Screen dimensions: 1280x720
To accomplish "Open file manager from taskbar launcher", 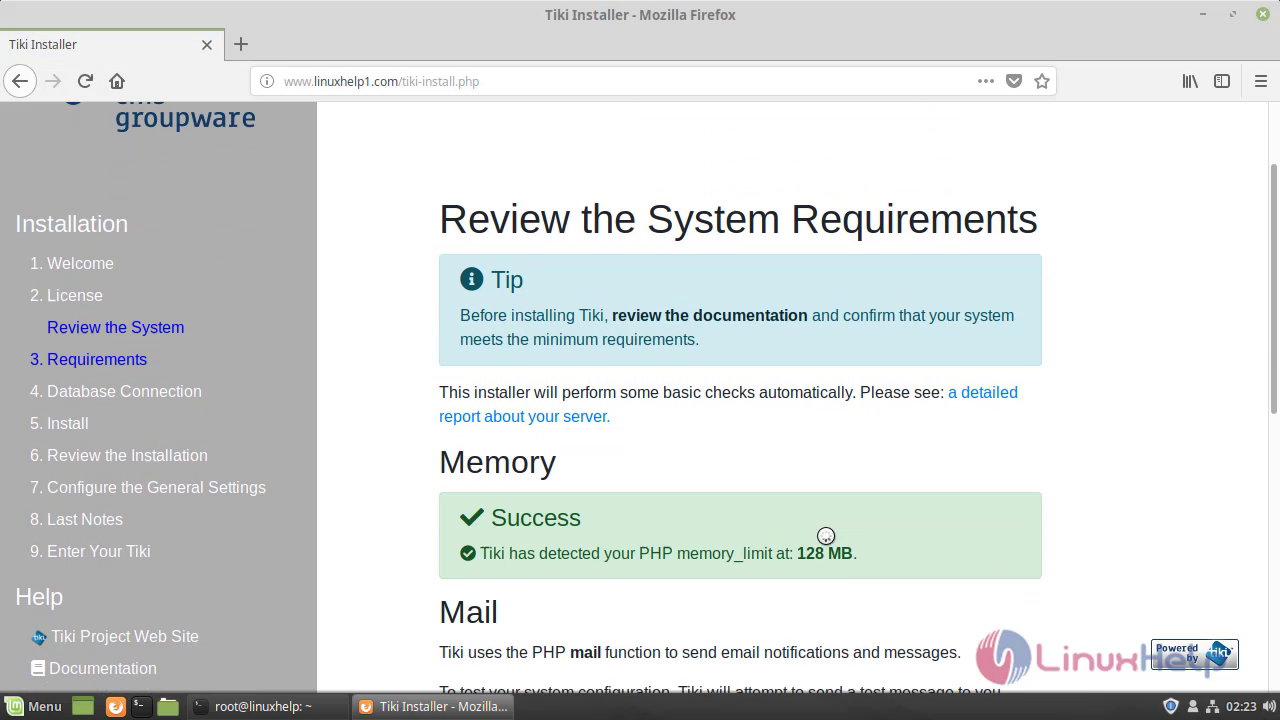I will click(167, 706).
